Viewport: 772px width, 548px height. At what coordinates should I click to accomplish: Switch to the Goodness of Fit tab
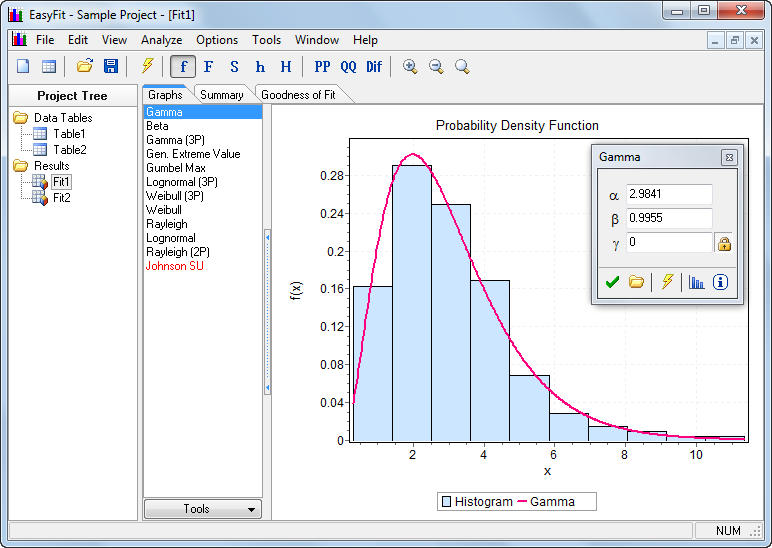click(x=298, y=95)
